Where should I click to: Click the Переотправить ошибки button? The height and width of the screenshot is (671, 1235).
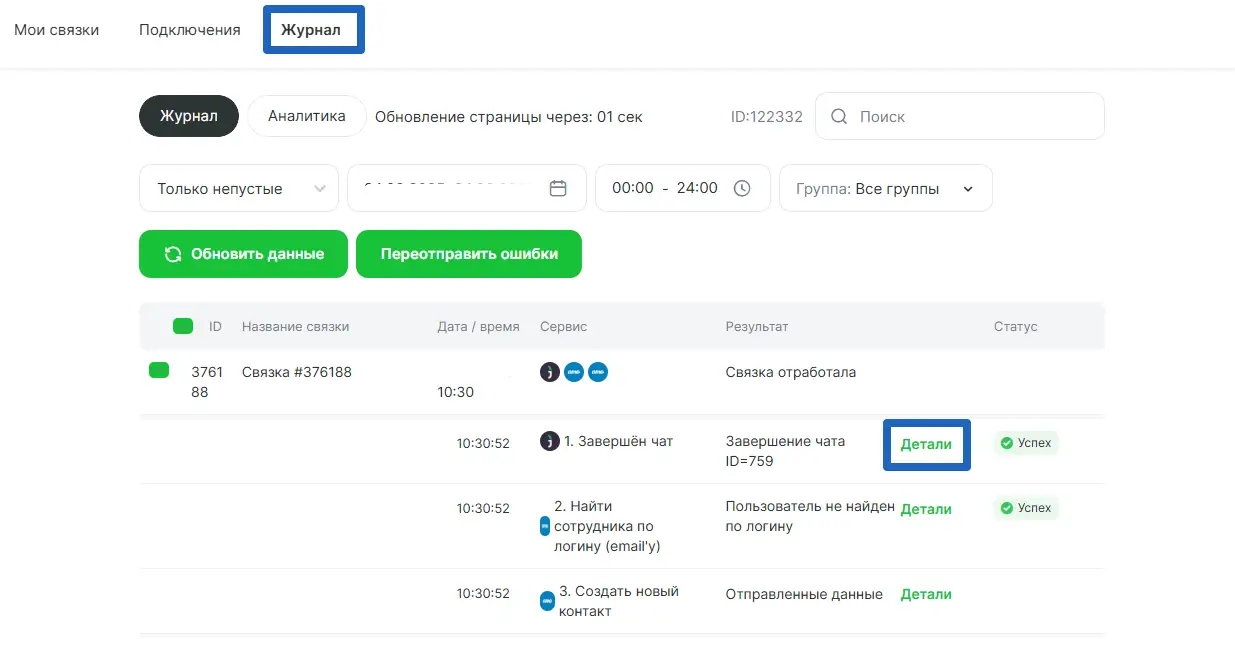point(469,254)
